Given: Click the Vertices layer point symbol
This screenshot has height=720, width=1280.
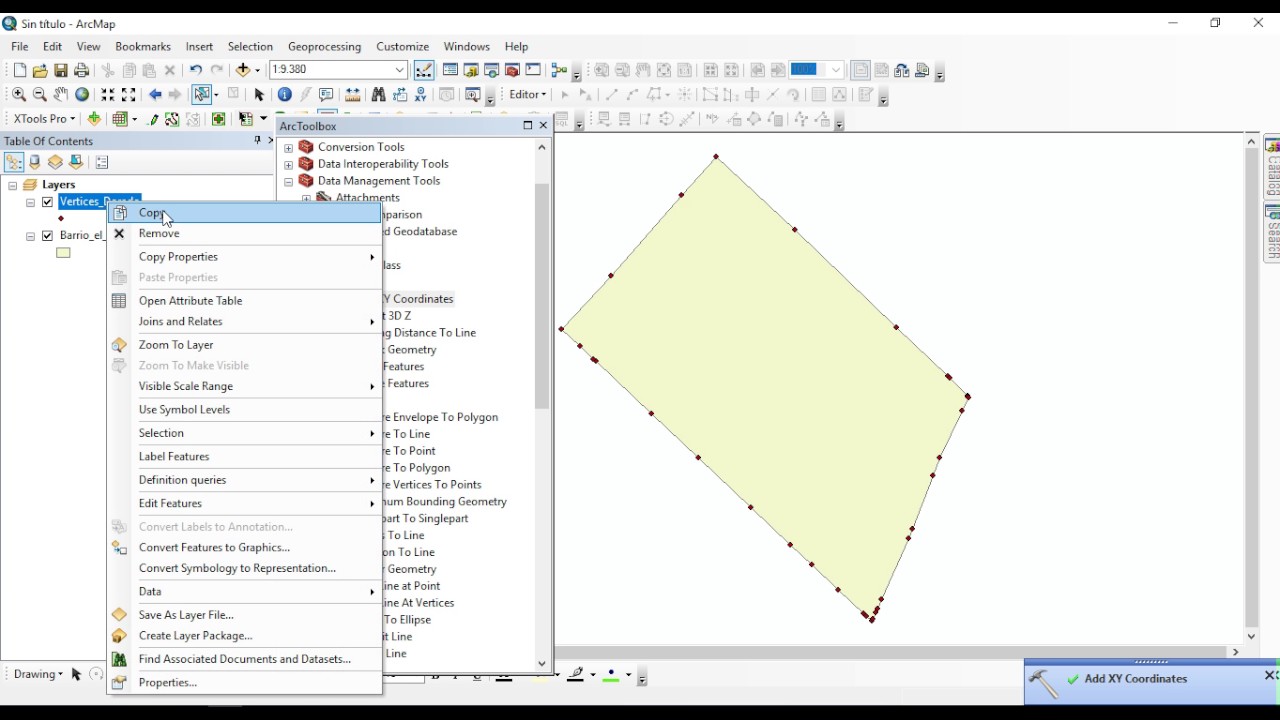Looking at the screenshot, I should (x=61, y=219).
